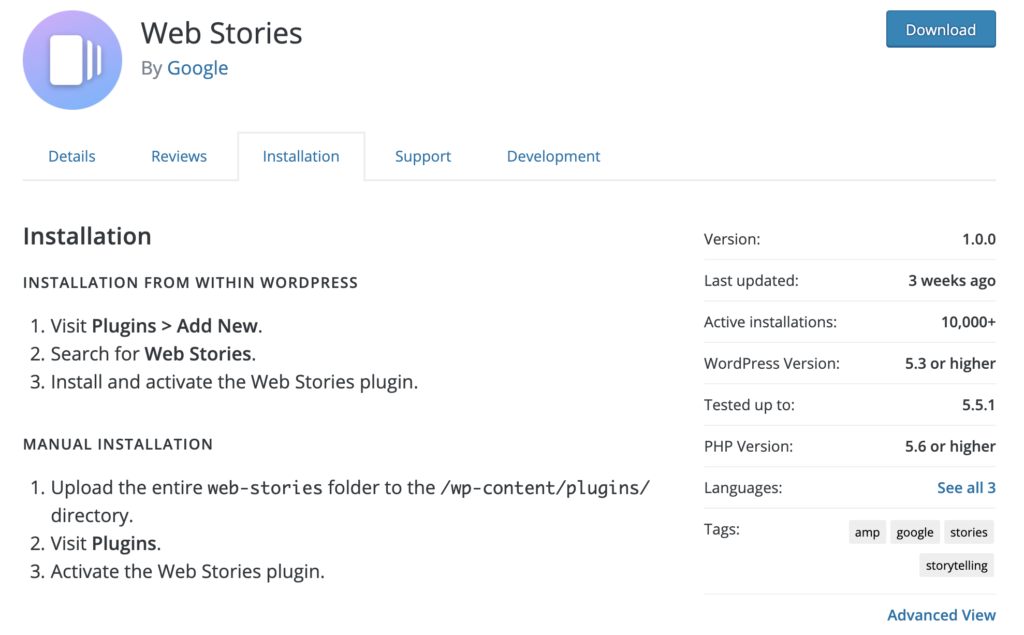
Task: Download the Web Stories plugin
Action: point(940,29)
